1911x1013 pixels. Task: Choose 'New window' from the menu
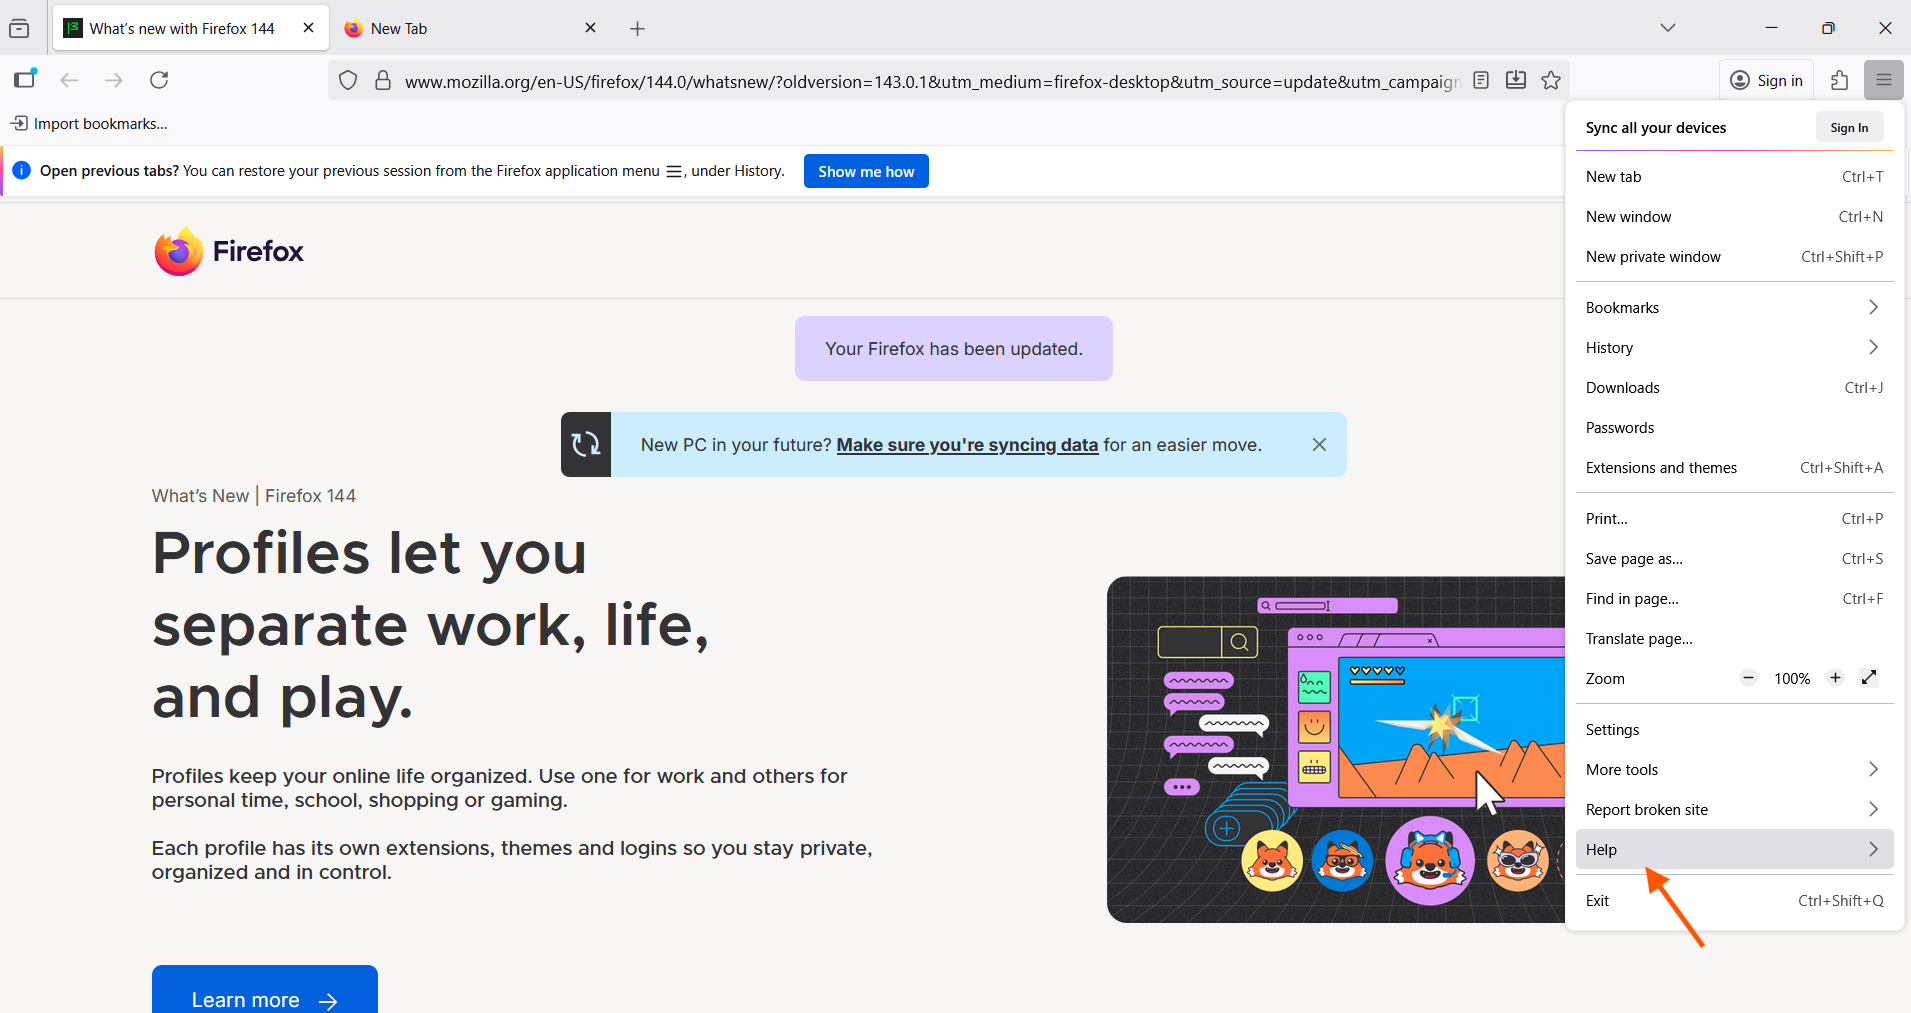(1735, 217)
